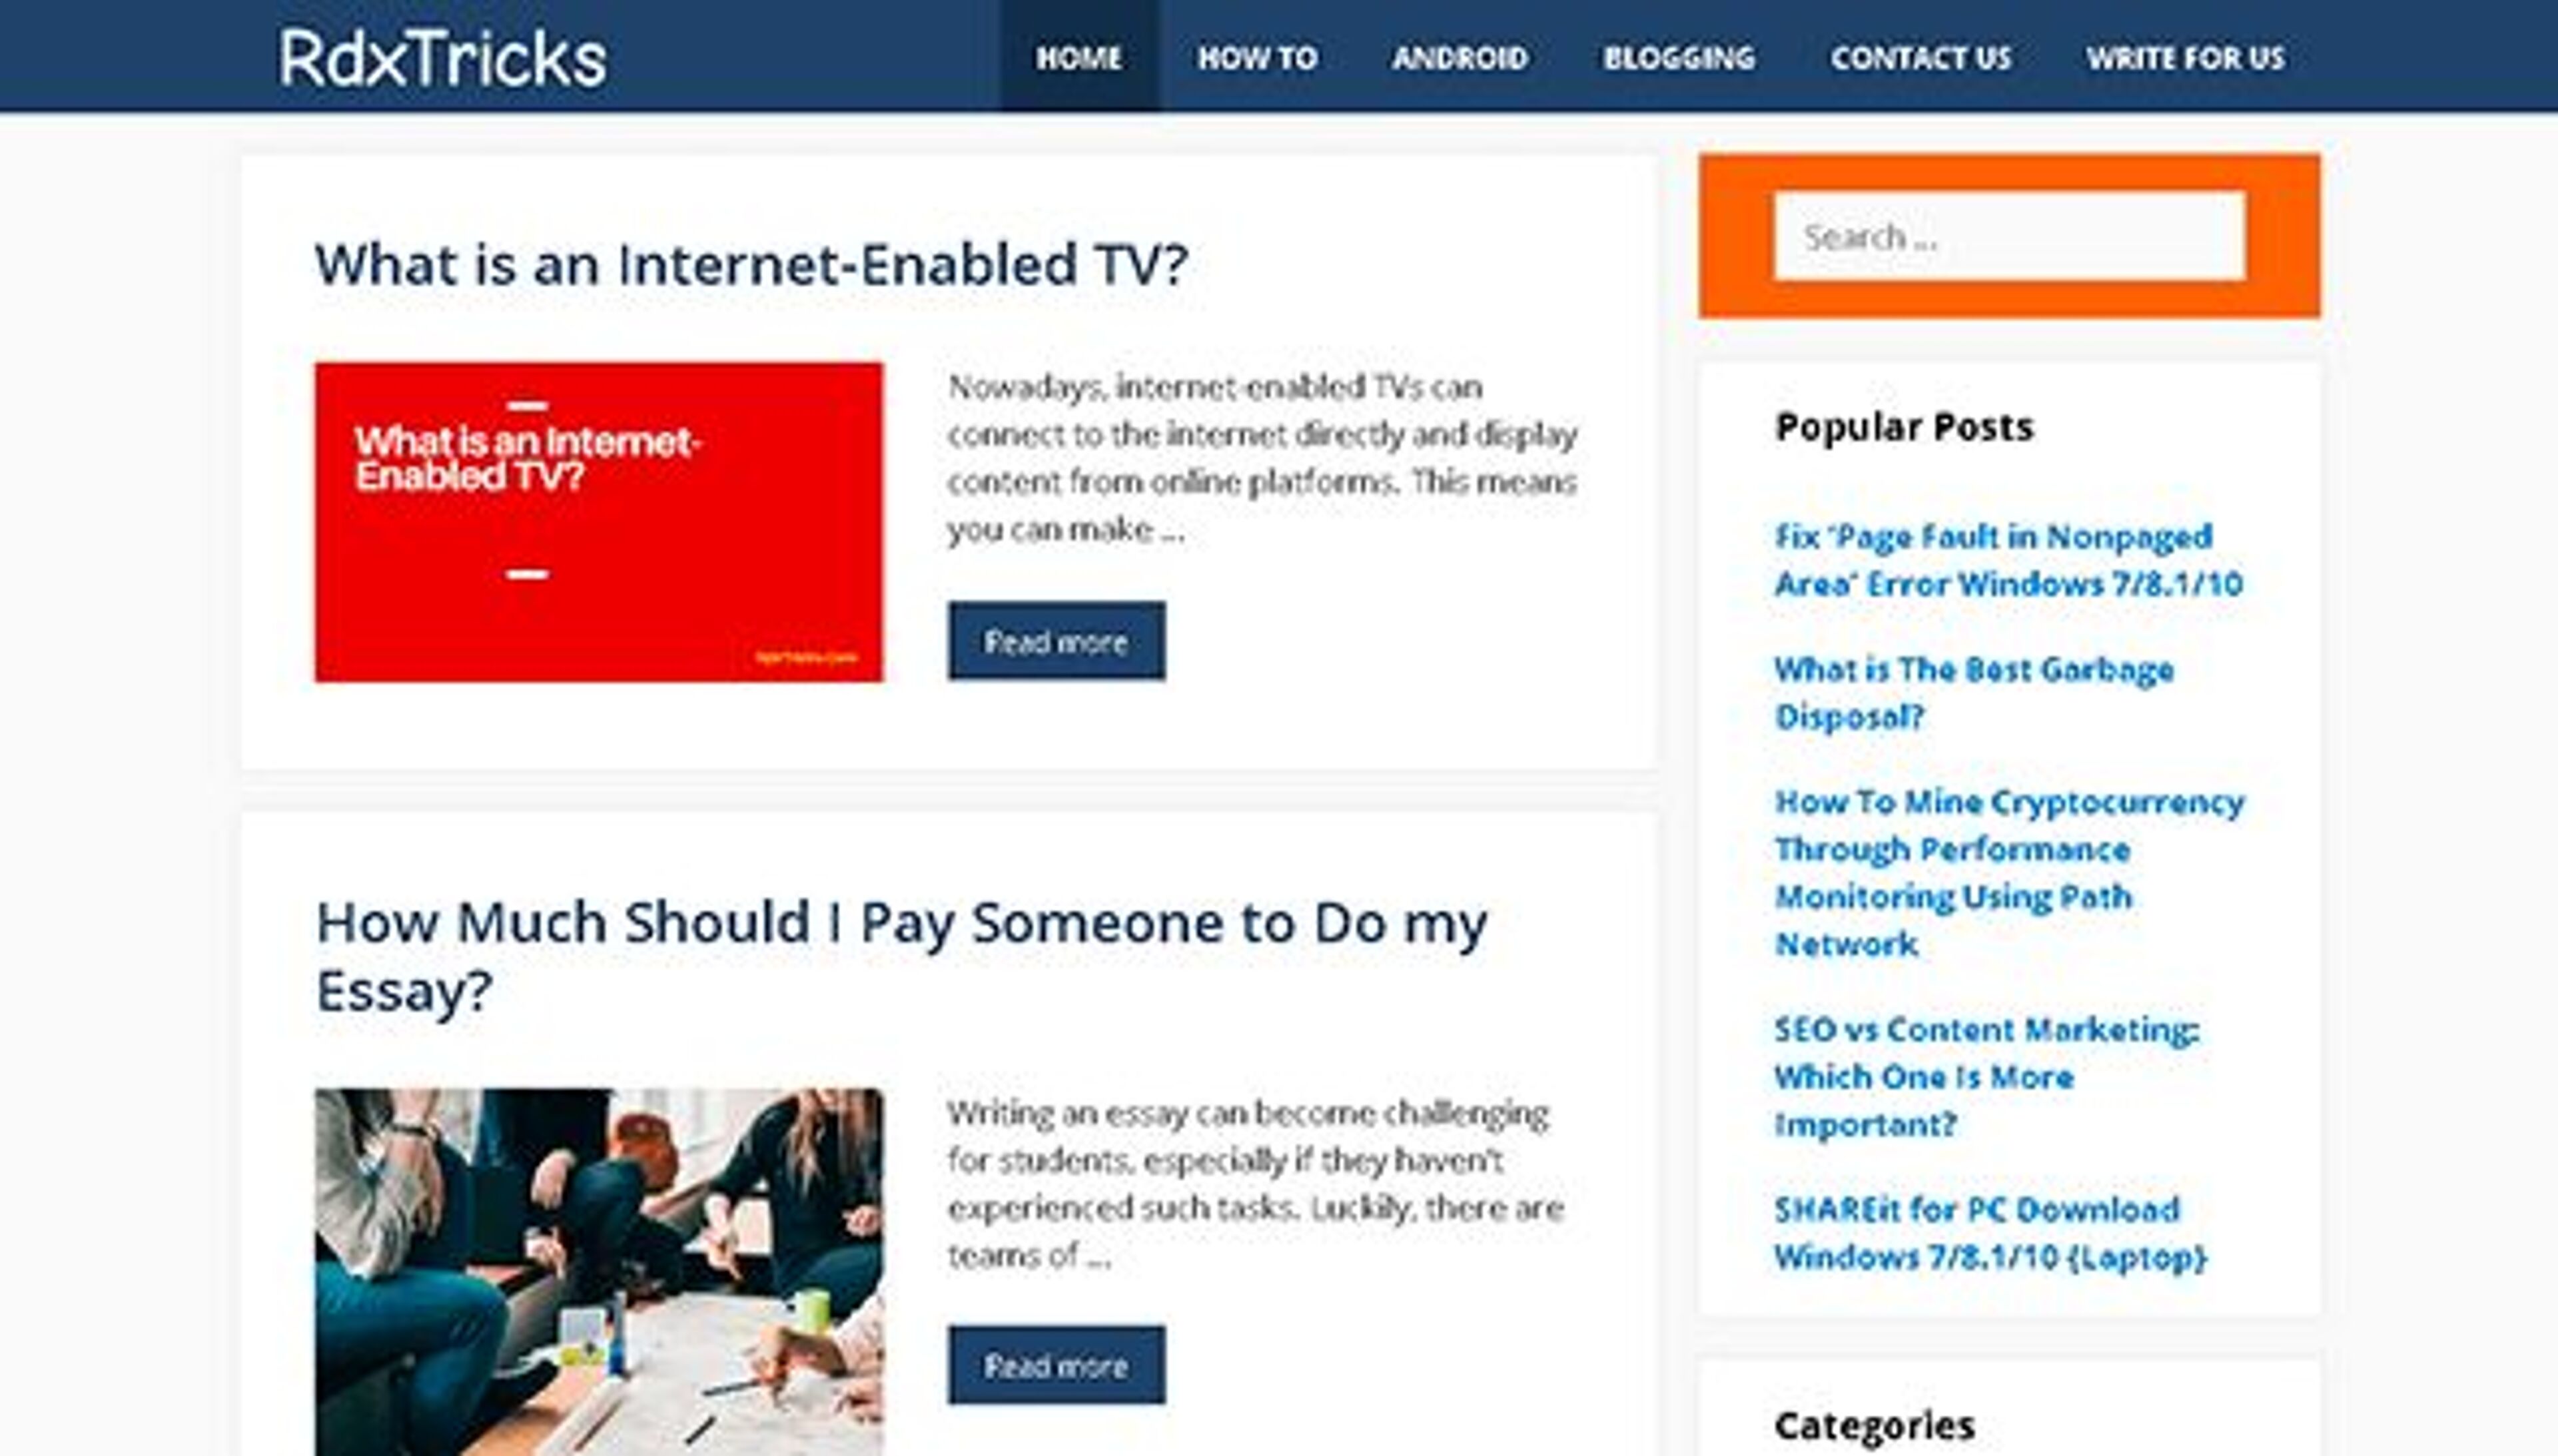Screen dimensions: 2558x1456
Task: Read more on the essay article
Action: coord(1056,1365)
